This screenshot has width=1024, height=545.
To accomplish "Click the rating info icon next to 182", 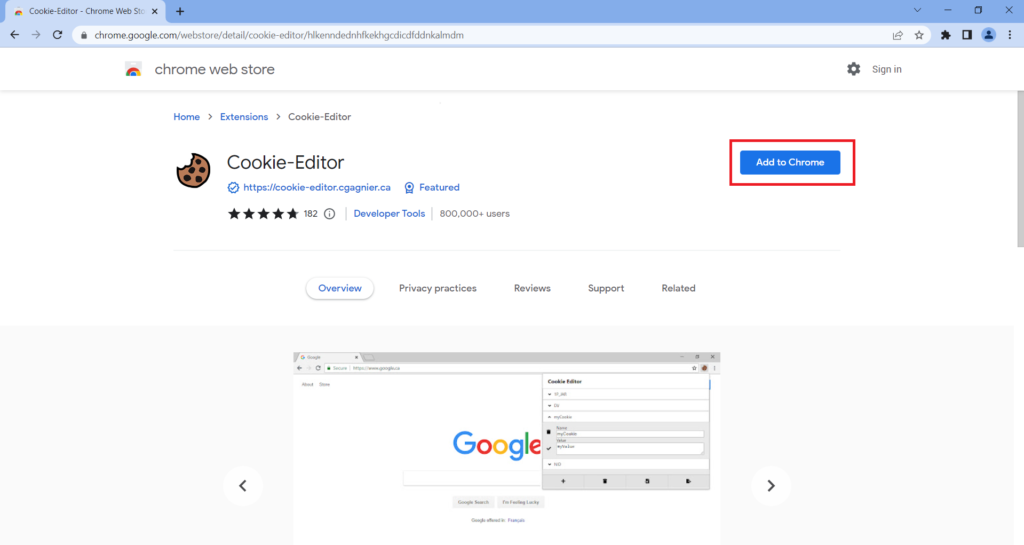I will [x=330, y=214].
